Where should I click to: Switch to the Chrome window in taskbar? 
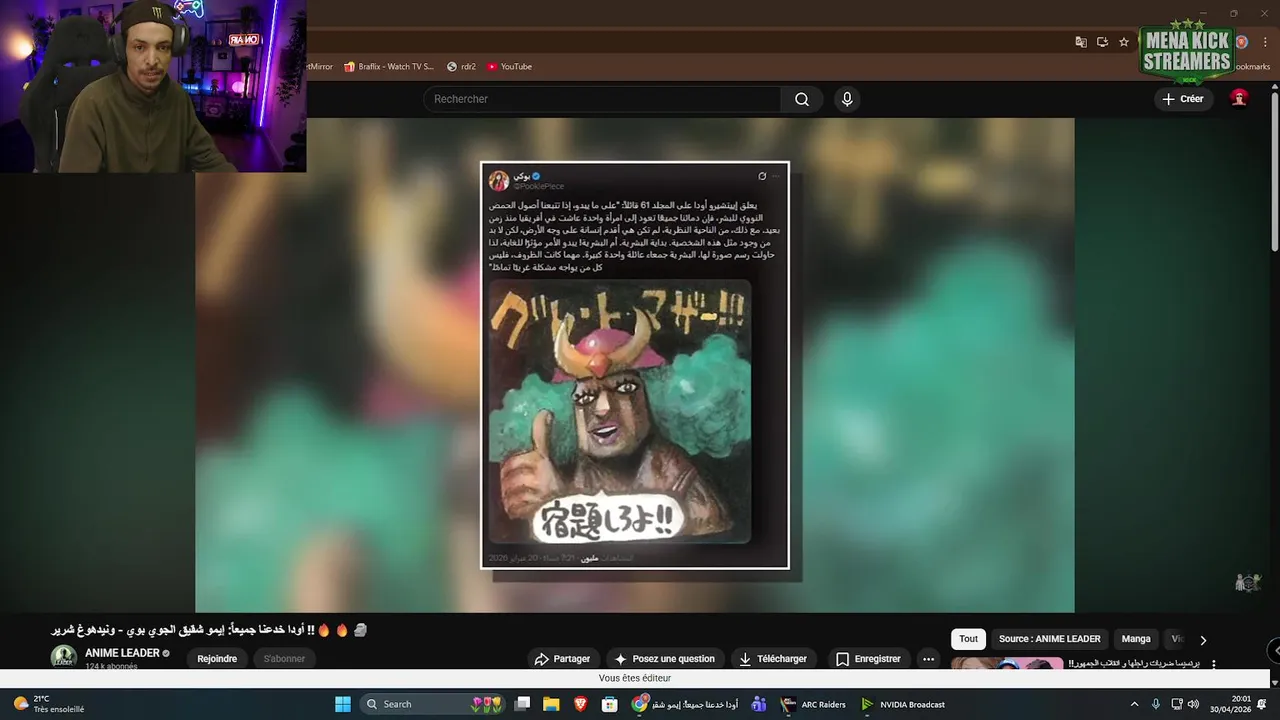click(686, 704)
